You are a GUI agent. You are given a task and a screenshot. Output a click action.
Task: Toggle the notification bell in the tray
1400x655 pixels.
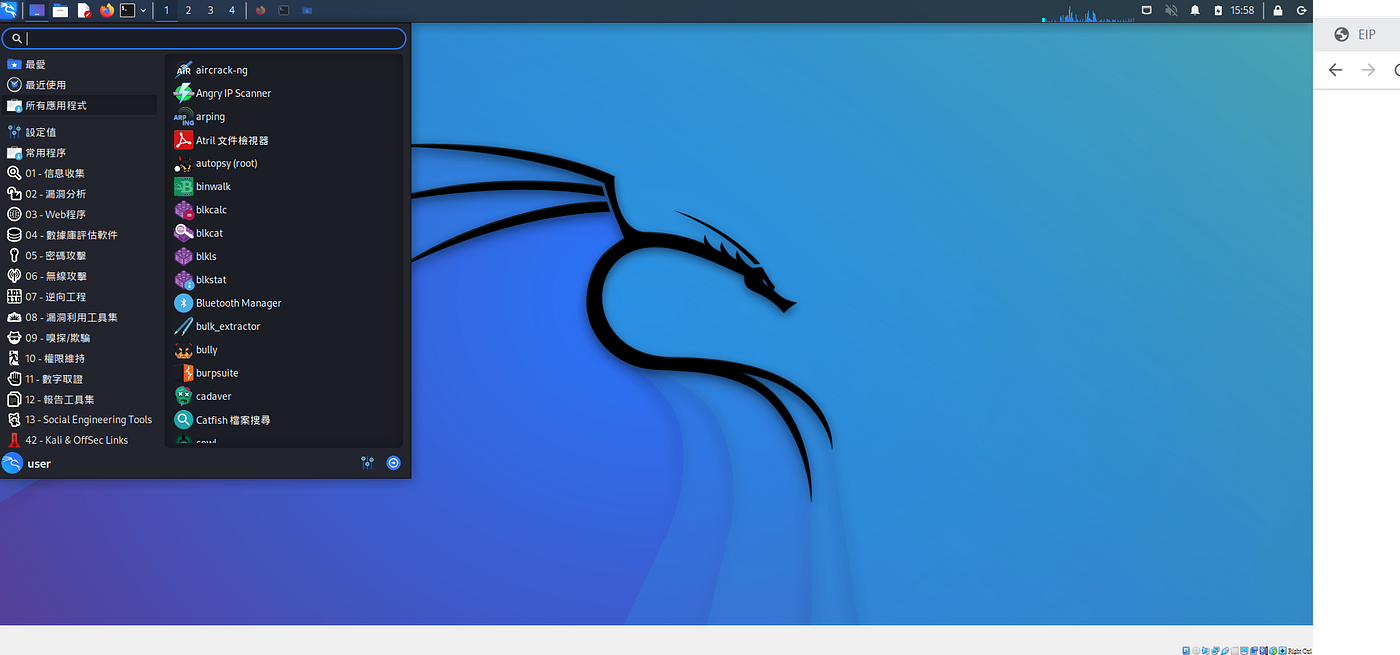click(x=1194, y=10)
